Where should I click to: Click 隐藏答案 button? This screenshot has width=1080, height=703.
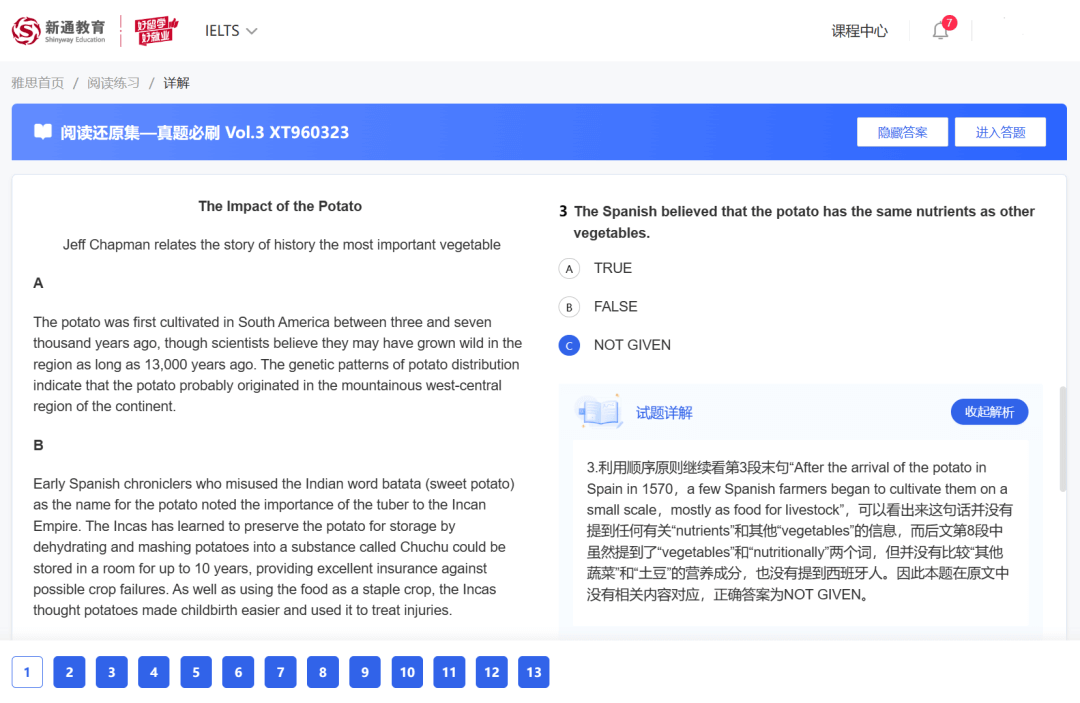(x=902, y=132)
